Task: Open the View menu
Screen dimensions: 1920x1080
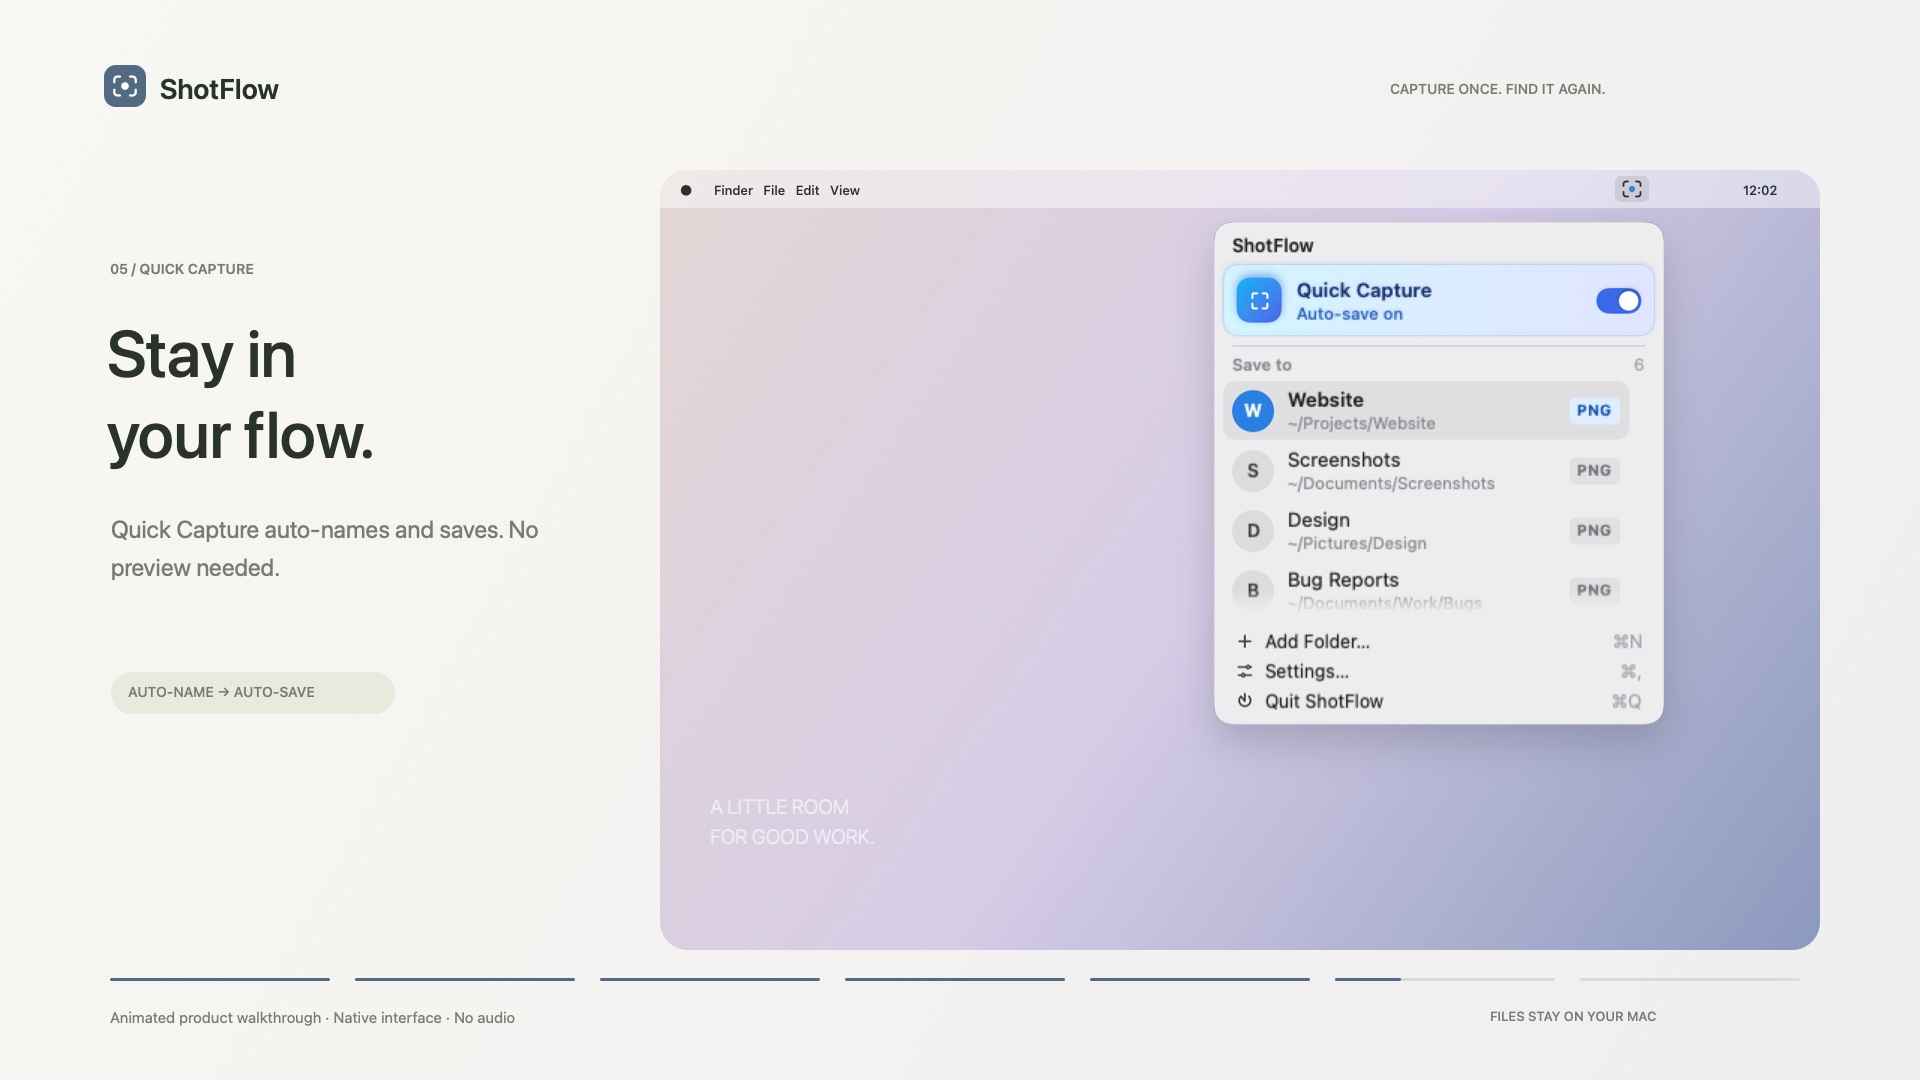Action: (x=845, y=190)
